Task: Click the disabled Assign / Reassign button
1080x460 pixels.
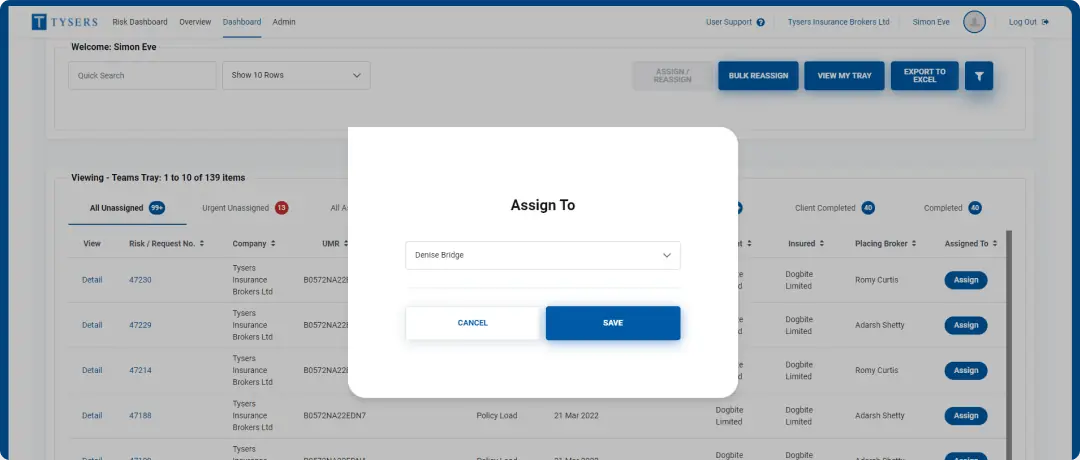Action: 672,76
